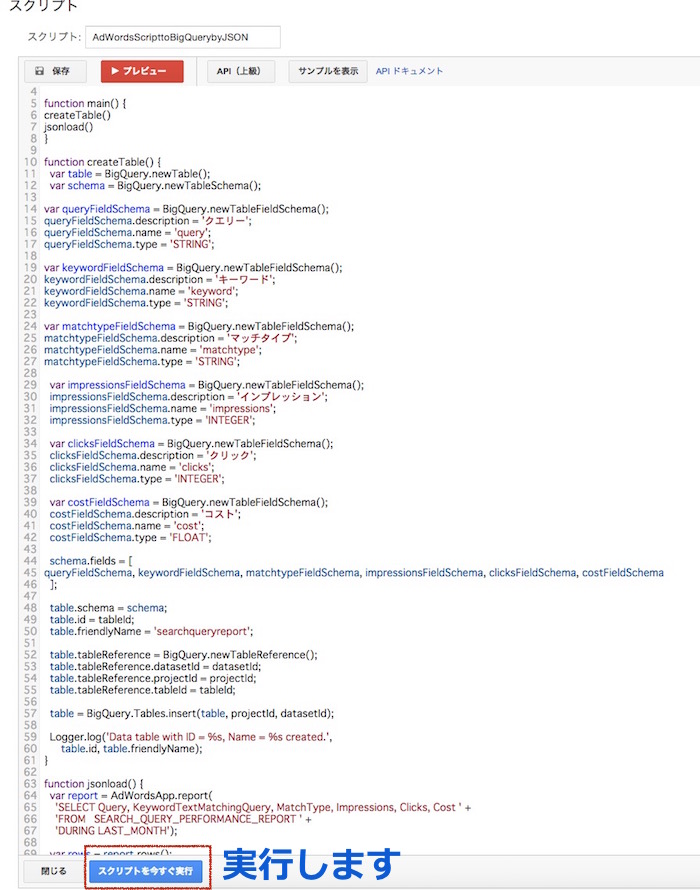Click line 'matchtypeFieldSchema.name = 'matchtype';'
This screenshot has height=890, width=700.
coord(153,350)
